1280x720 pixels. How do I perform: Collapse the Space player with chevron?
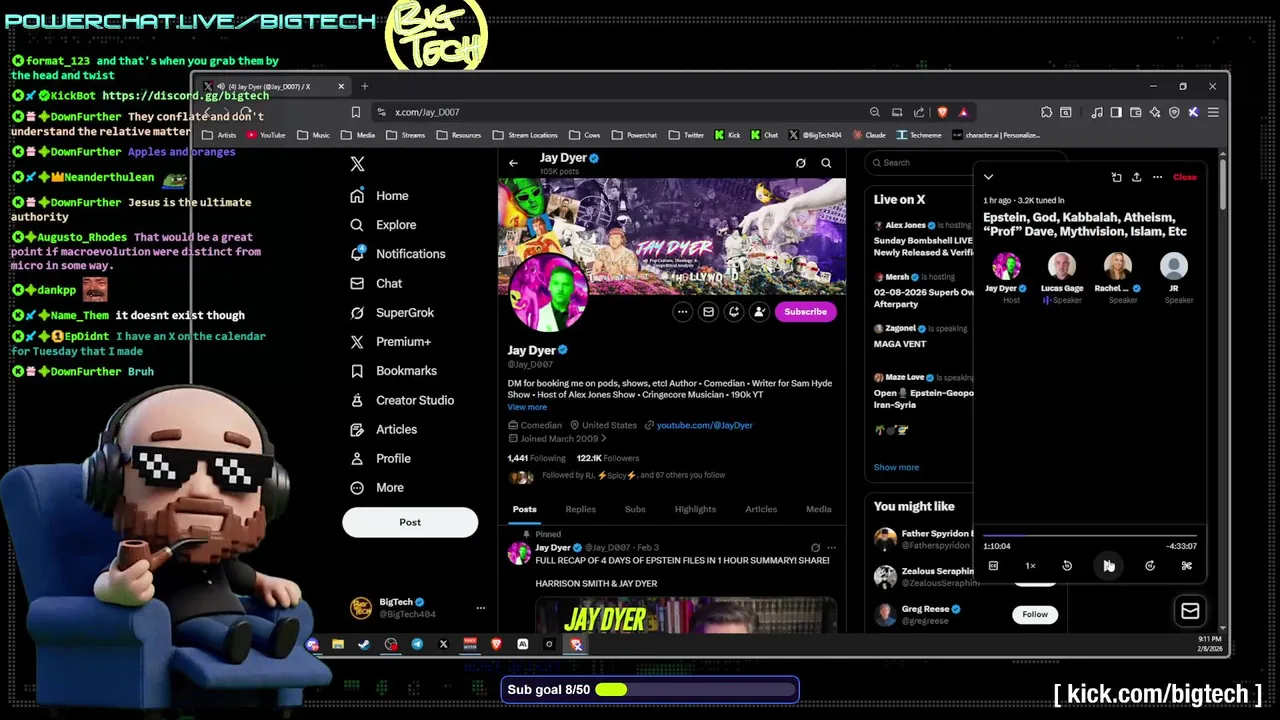point(988,177)
